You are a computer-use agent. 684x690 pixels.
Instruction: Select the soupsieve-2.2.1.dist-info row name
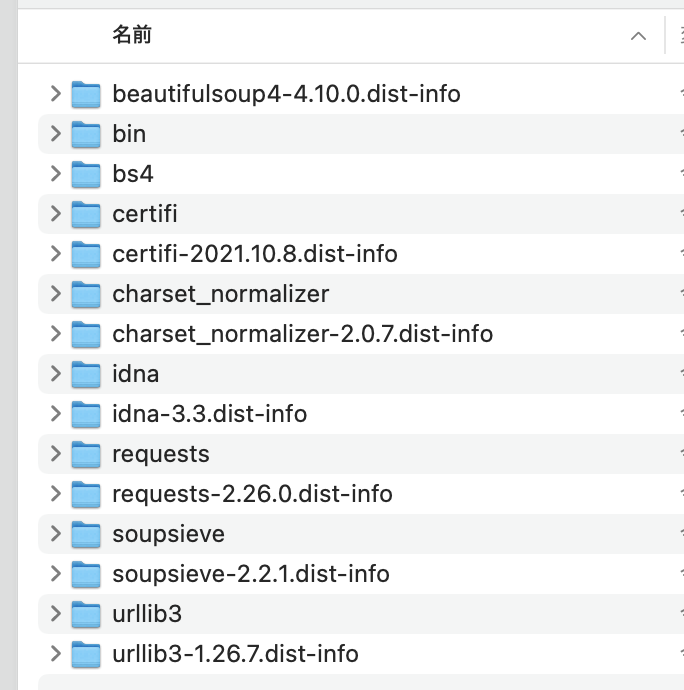[x=251, y=574]
